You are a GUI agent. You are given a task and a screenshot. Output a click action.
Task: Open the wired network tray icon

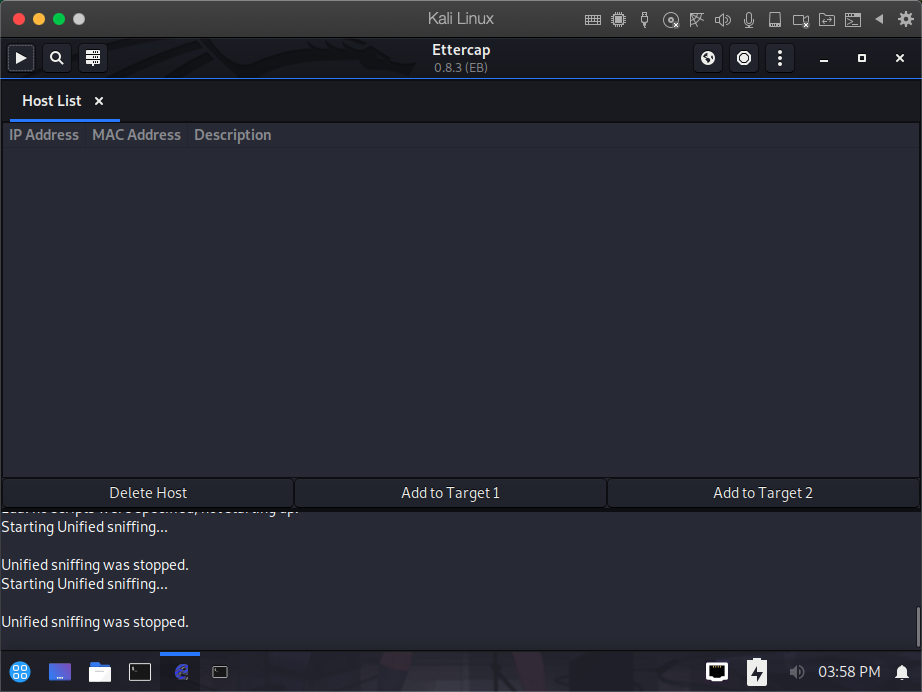coord(717,671)
